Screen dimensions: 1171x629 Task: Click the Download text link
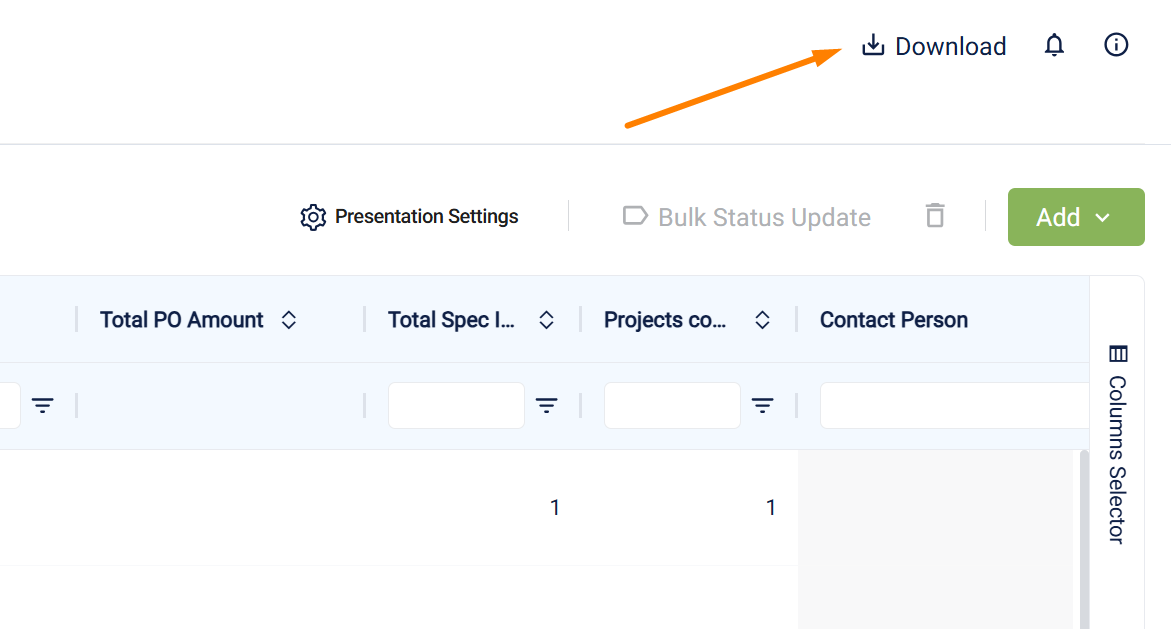tap(950, 46)
